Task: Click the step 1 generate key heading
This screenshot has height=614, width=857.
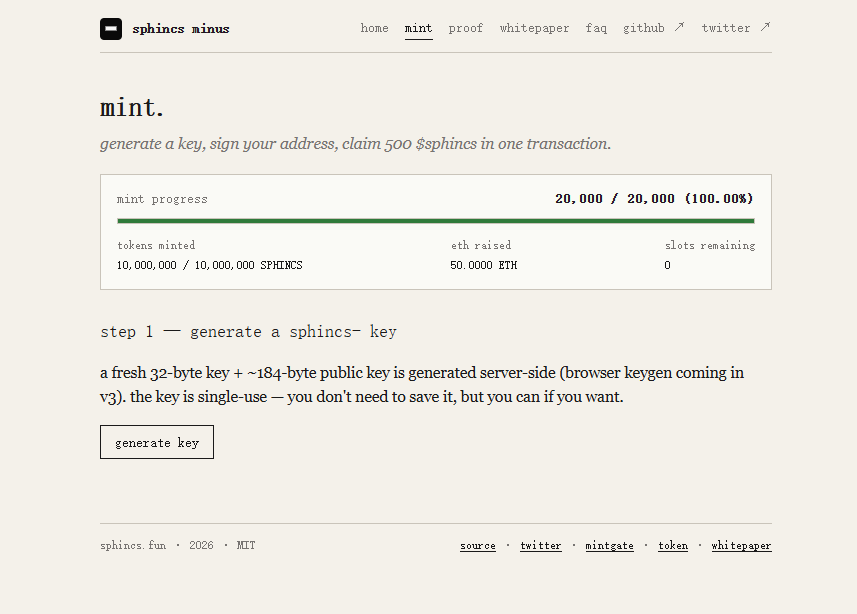Action: (249, 332)
